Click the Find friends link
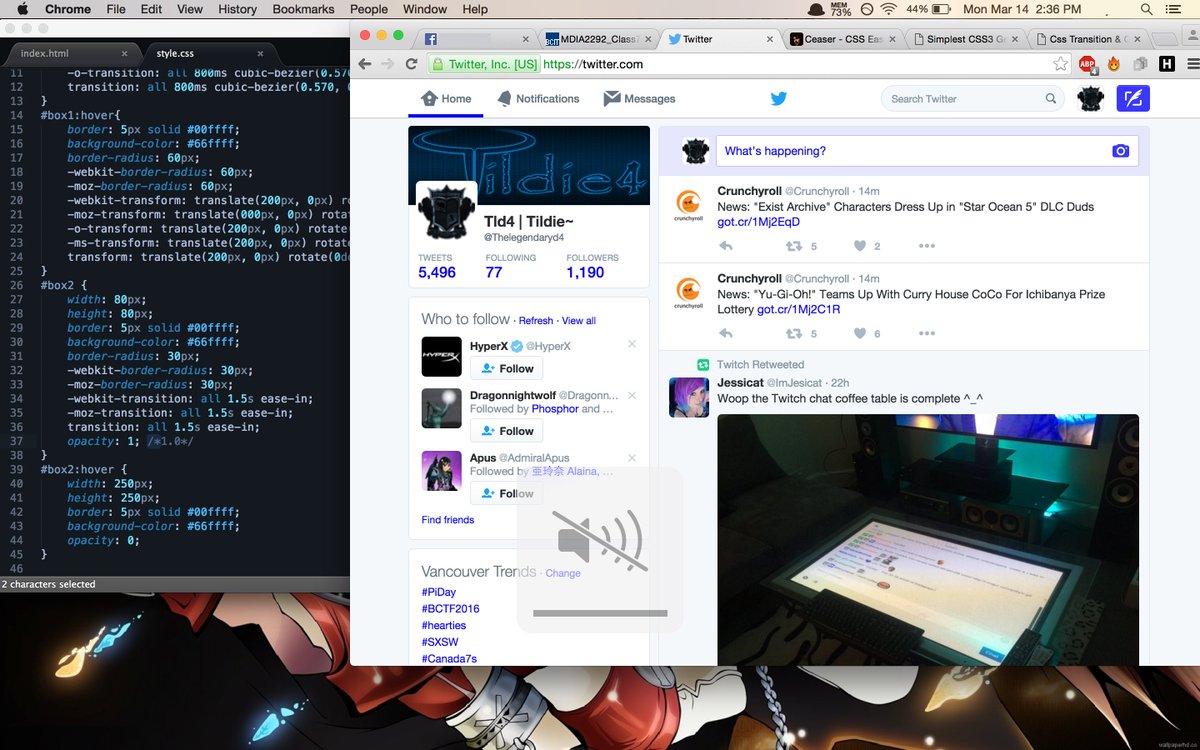This screenshot has height=750, width=1200. tap(448, 520)
